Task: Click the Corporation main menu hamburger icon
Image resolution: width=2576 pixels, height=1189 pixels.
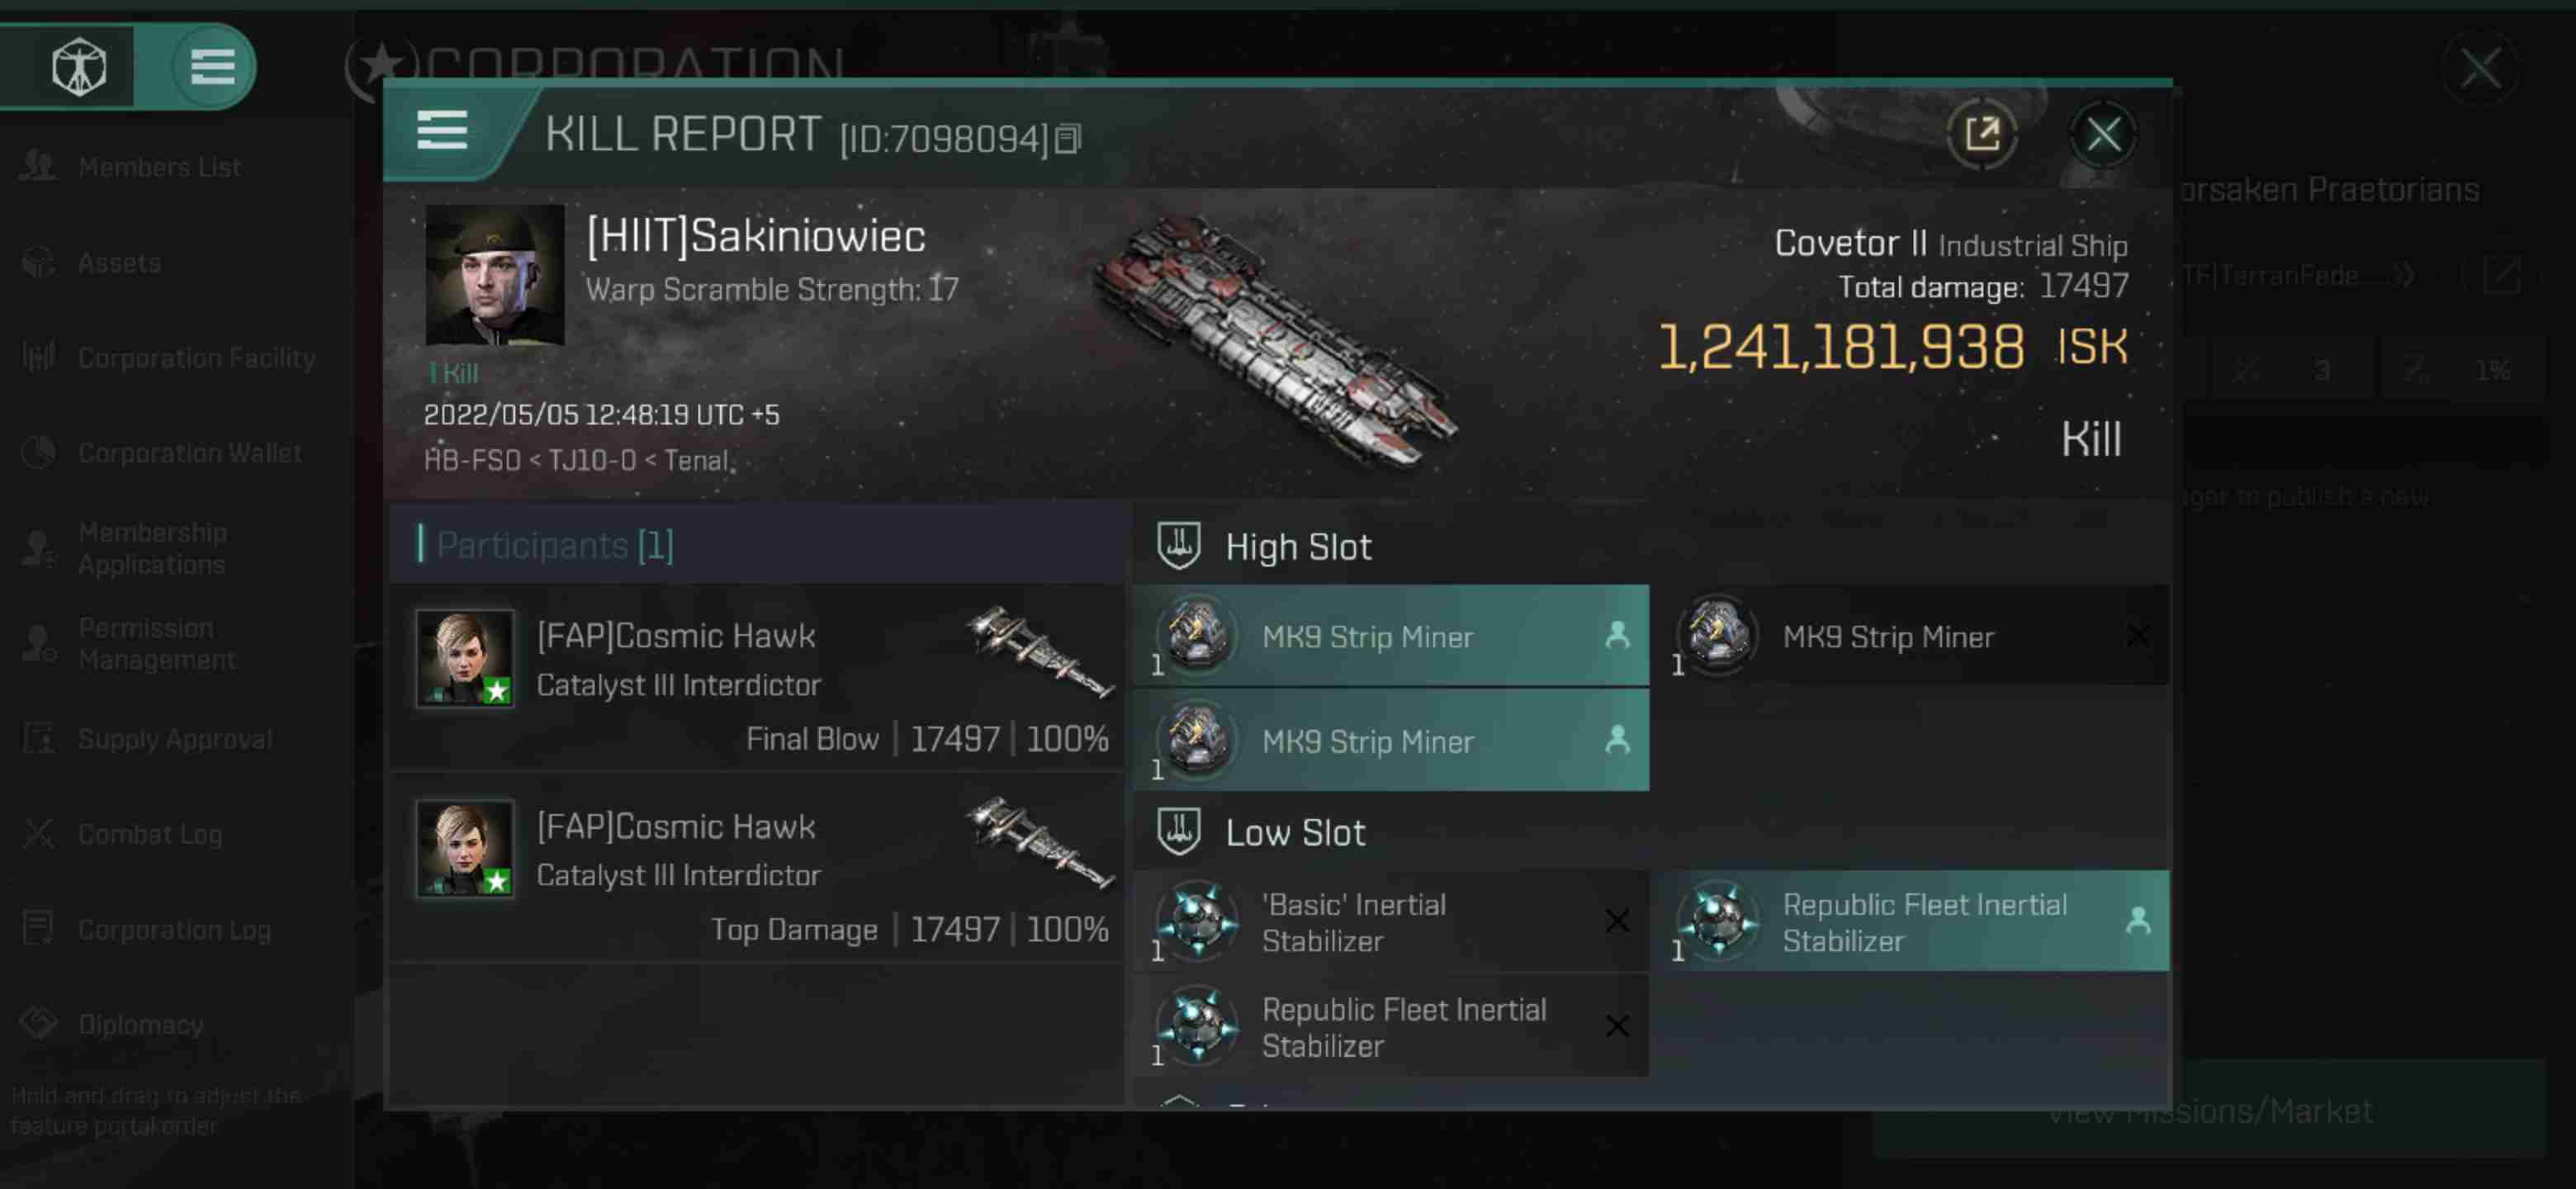Action: [211, 64]
